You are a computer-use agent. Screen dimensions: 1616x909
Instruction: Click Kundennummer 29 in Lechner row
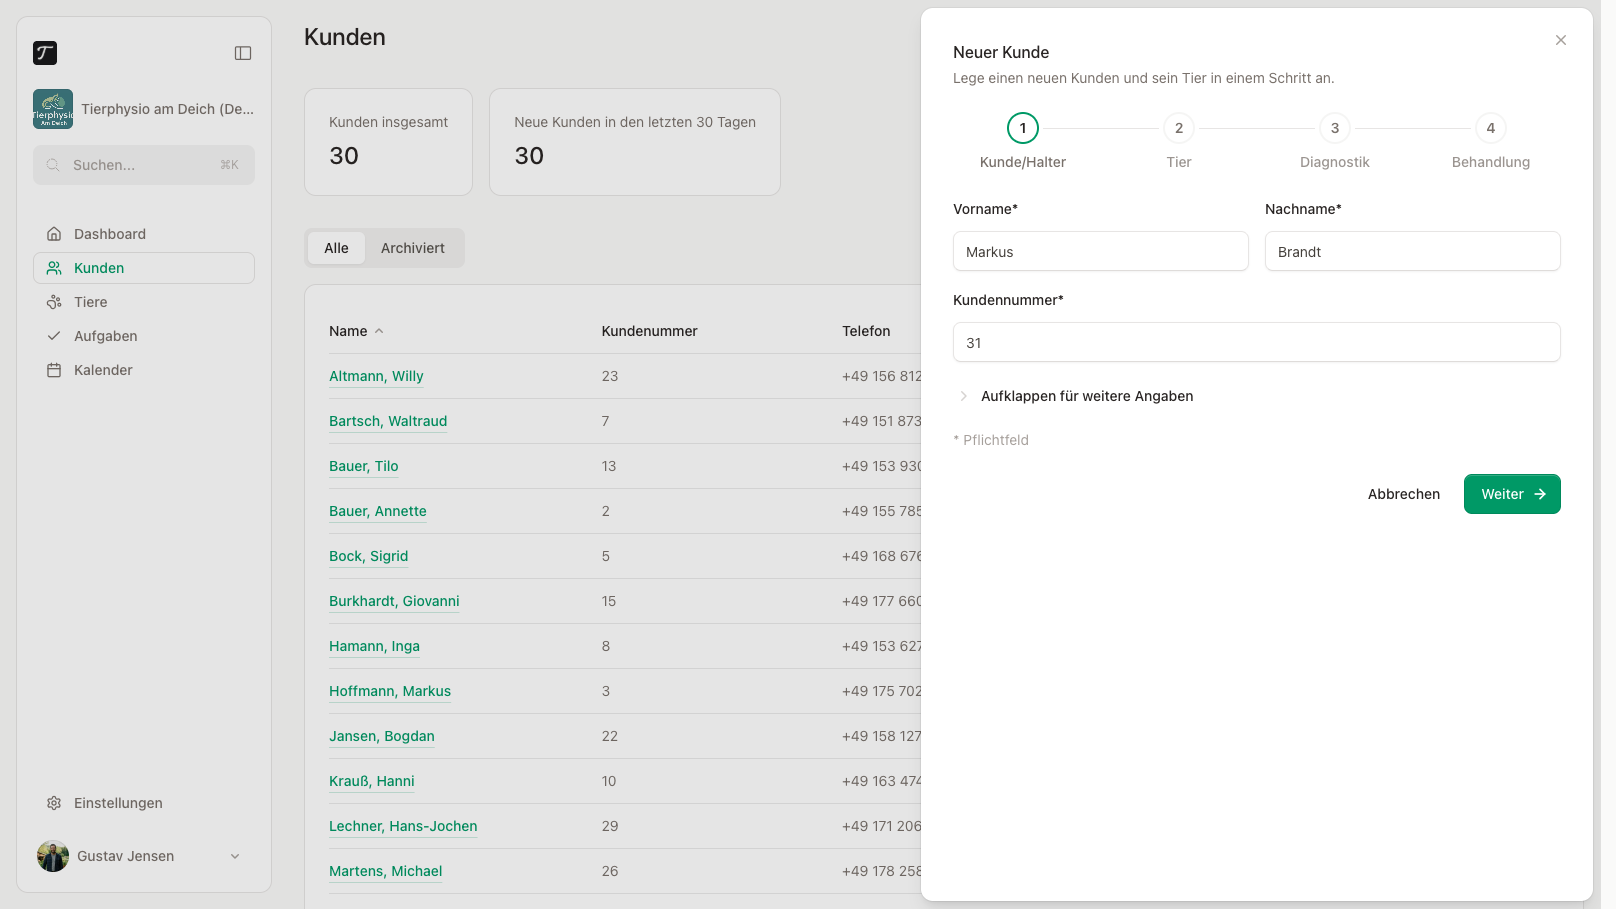pos(610,826)
